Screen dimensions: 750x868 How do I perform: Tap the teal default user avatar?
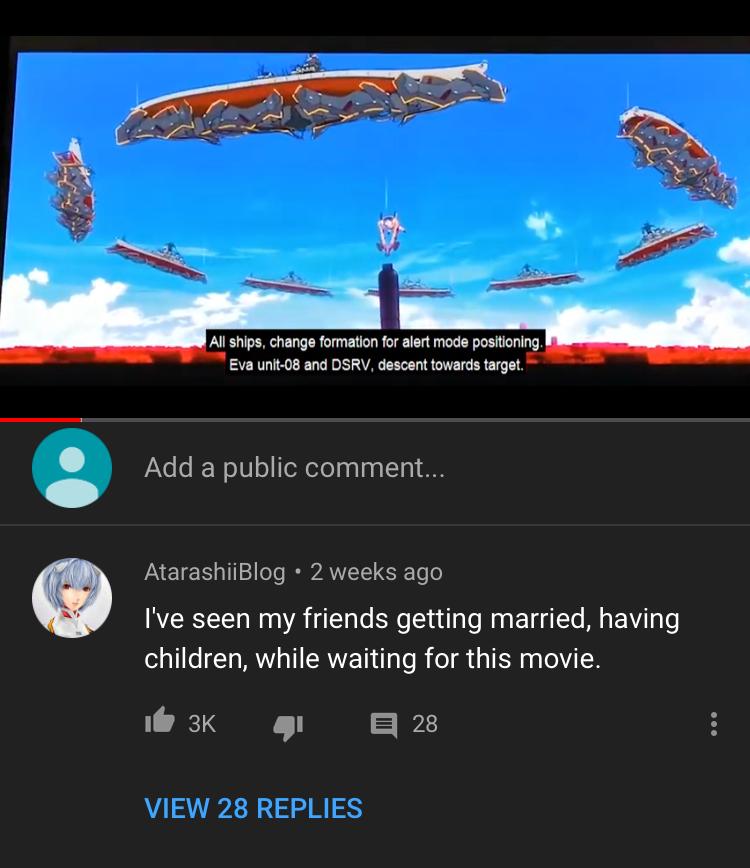tap(72, 468)
